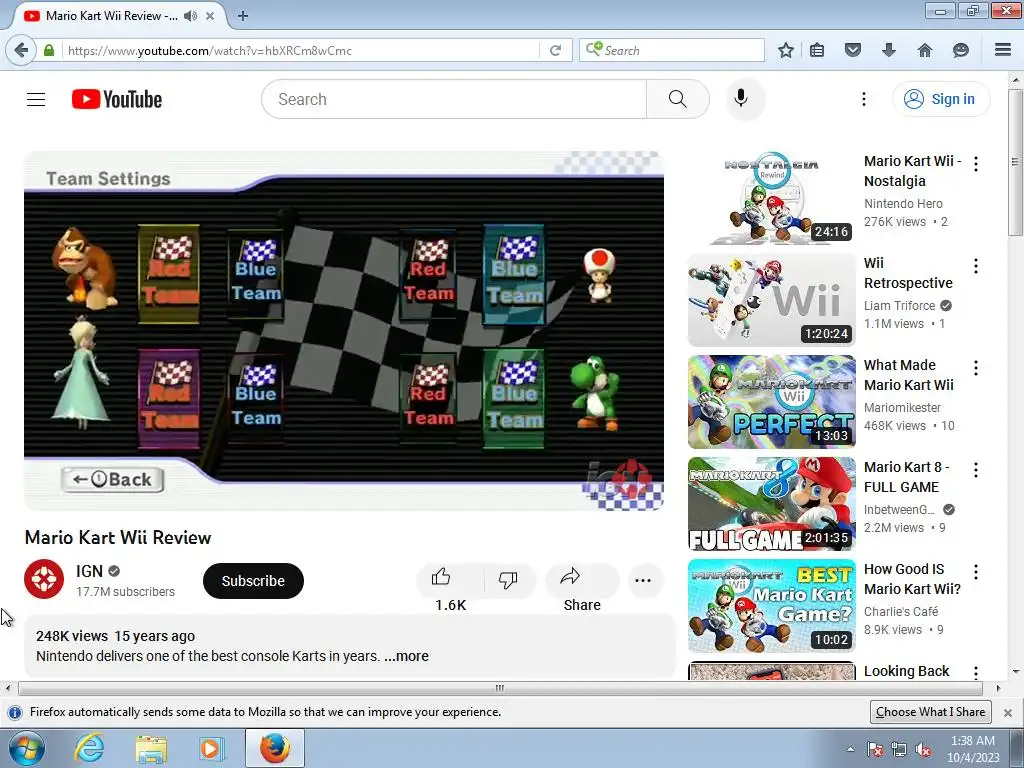Image resolution: width=1024 pixels, height=768 pixels.
Task: Mute the tab's audio speaker icon
Action: (190, 16)
